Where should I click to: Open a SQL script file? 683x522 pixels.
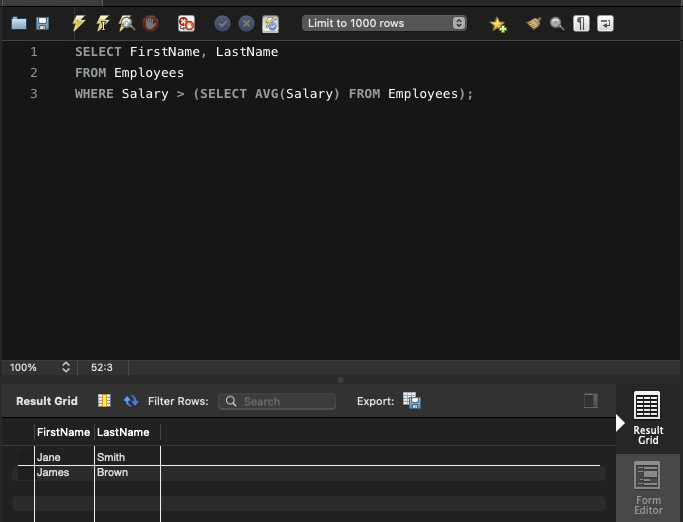coord(18,23)
